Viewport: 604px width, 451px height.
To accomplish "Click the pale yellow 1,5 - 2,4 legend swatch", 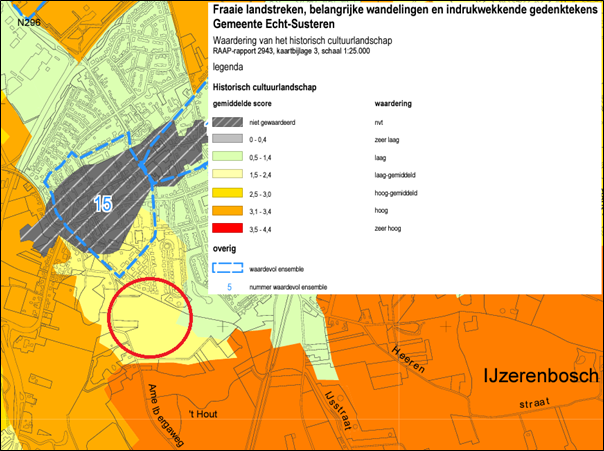I will click(227, 174).
